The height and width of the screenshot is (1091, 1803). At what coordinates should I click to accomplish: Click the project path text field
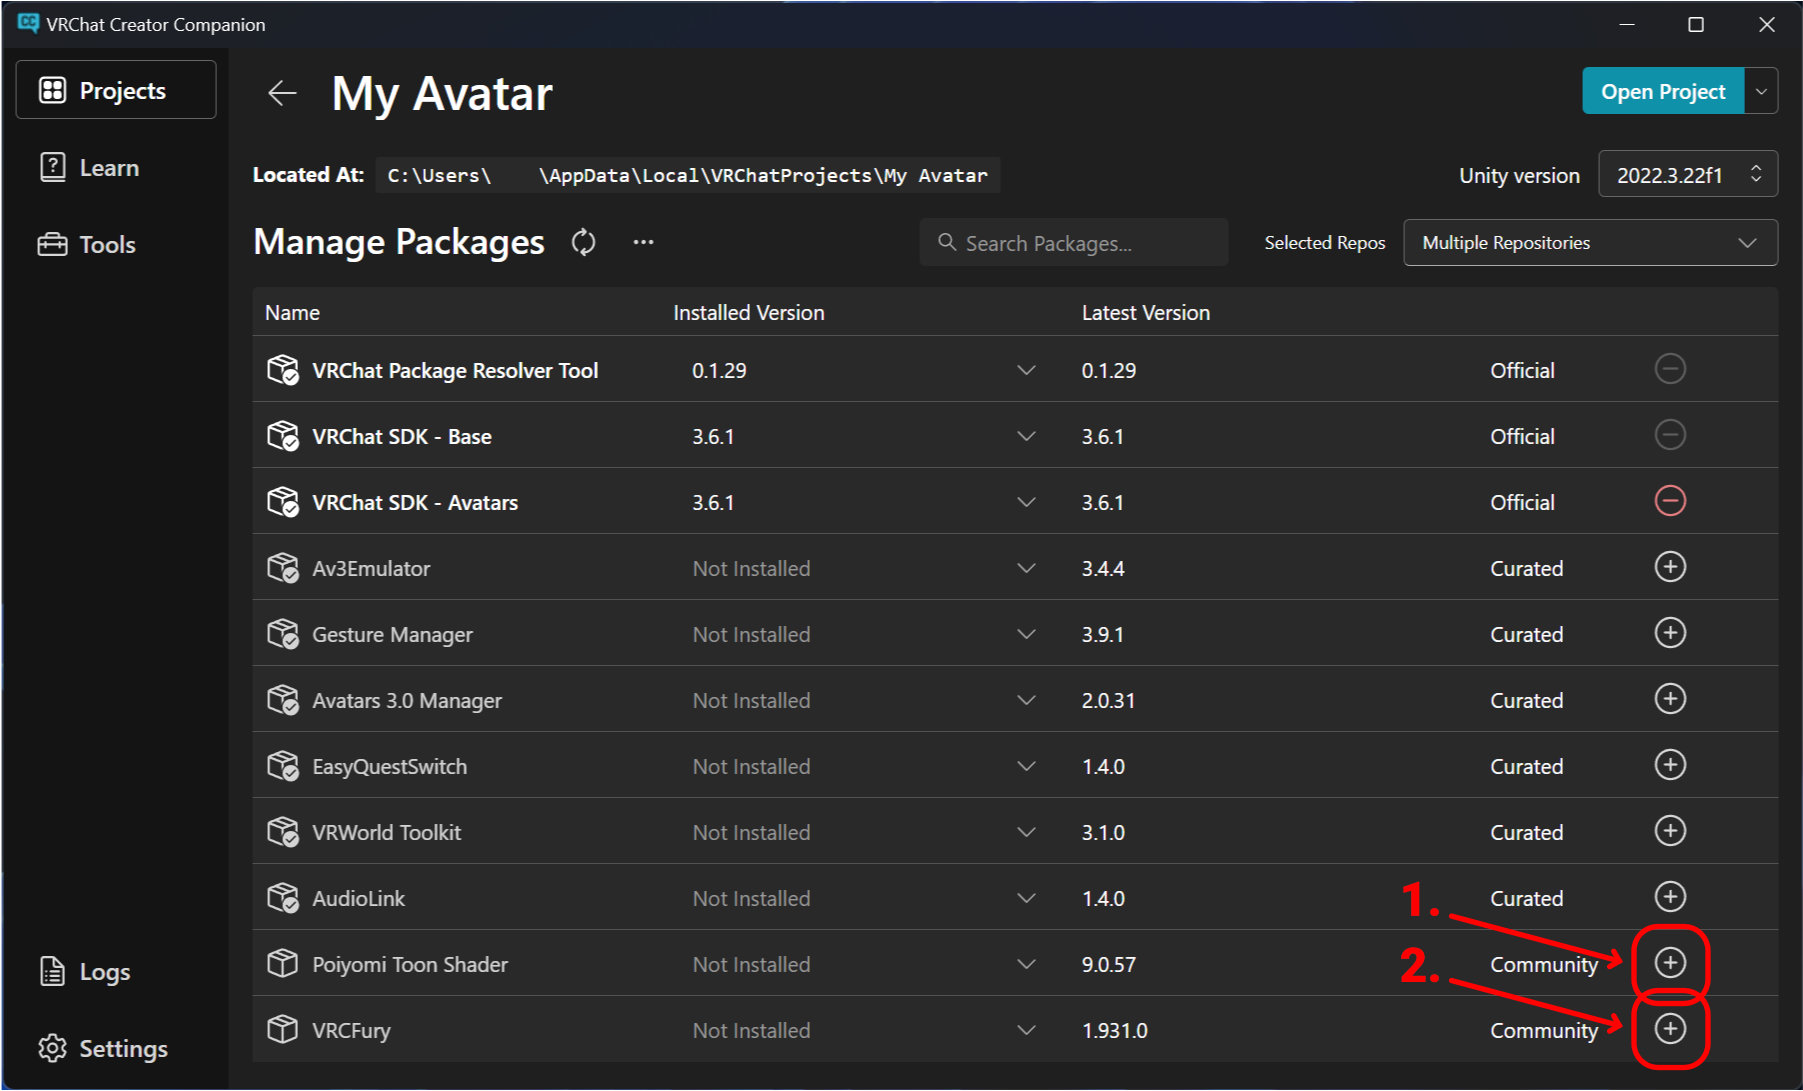[688, 175]
